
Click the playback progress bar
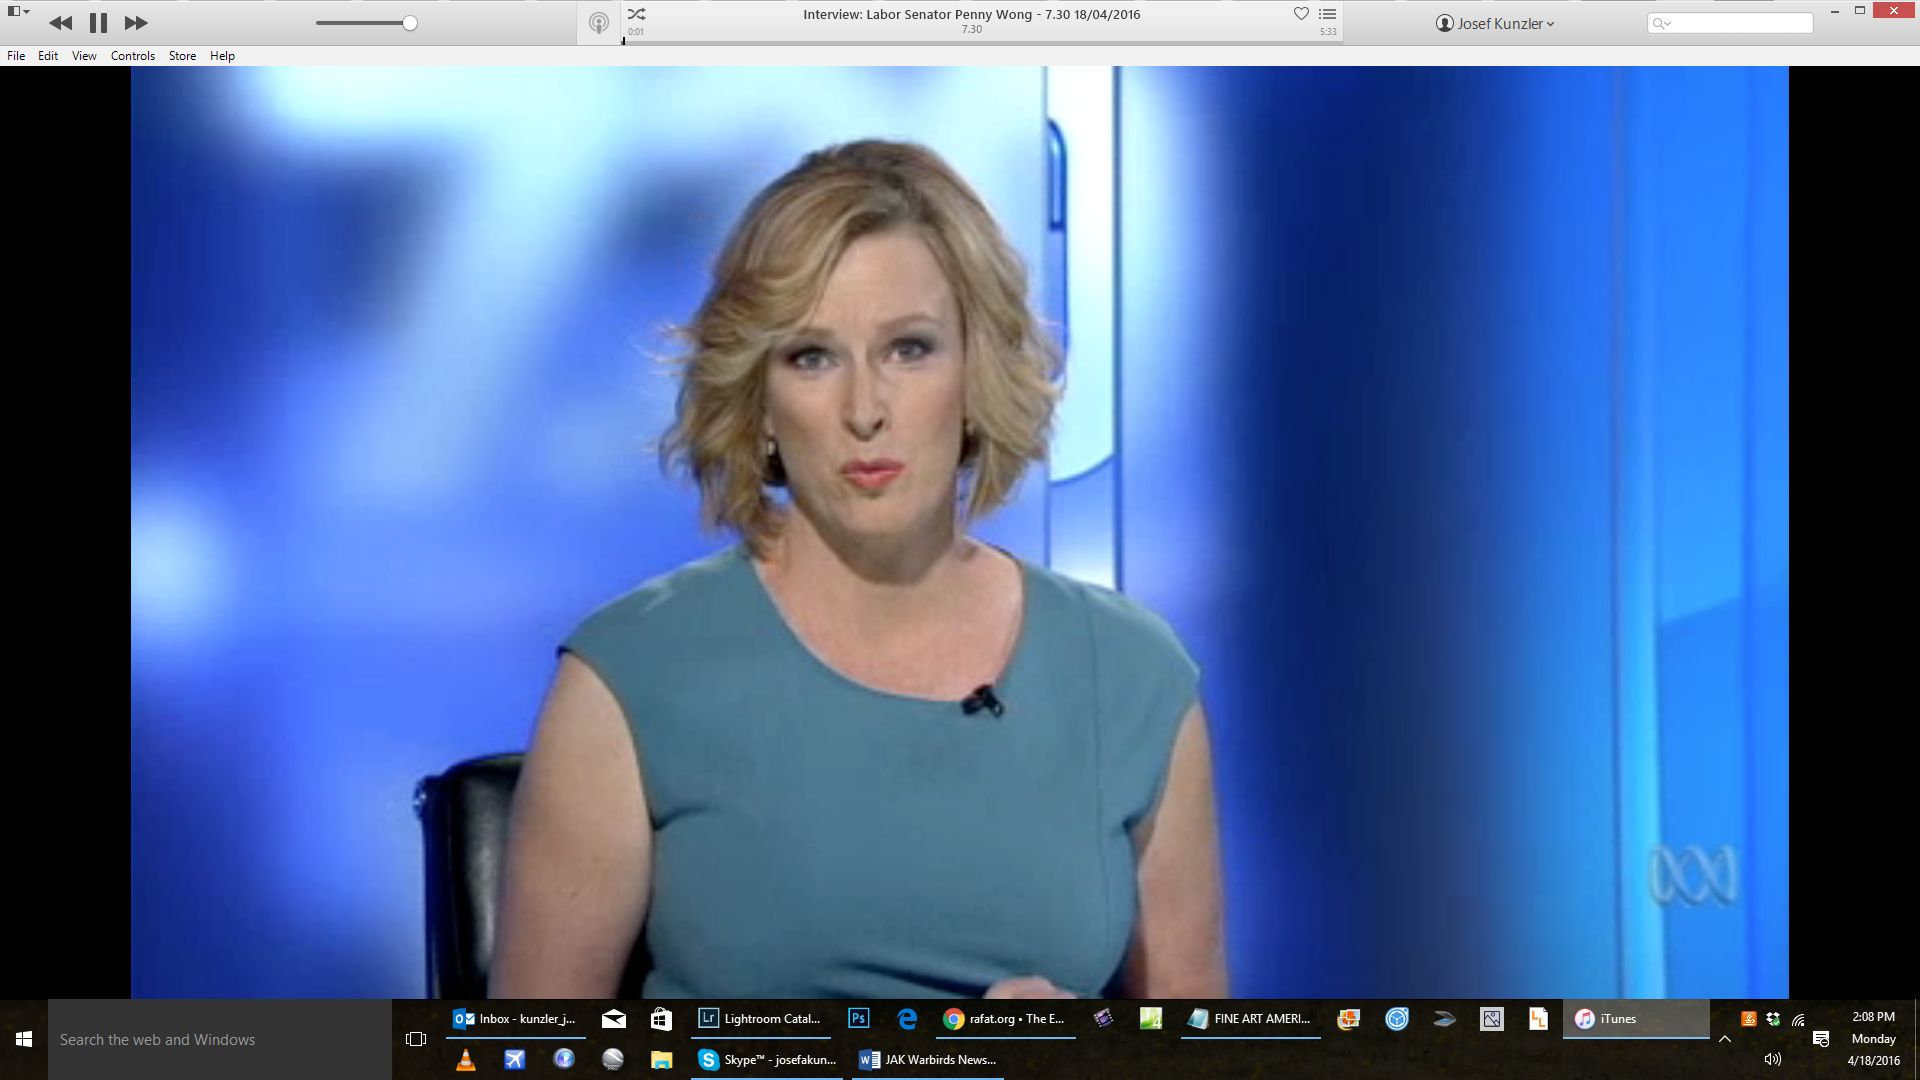(980, 42)
